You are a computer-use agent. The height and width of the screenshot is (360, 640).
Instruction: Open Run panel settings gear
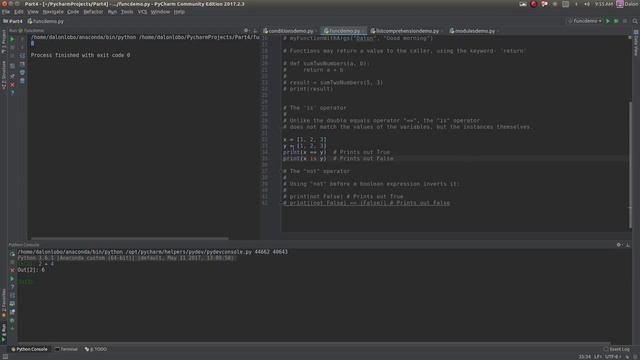(246, 31)
